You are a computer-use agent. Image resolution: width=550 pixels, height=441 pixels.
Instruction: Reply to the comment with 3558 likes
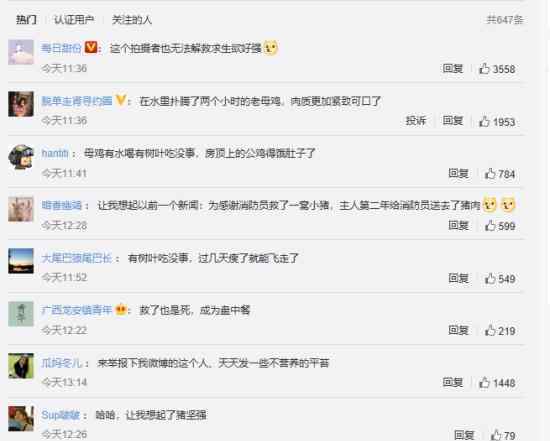[x=452, y=68]
